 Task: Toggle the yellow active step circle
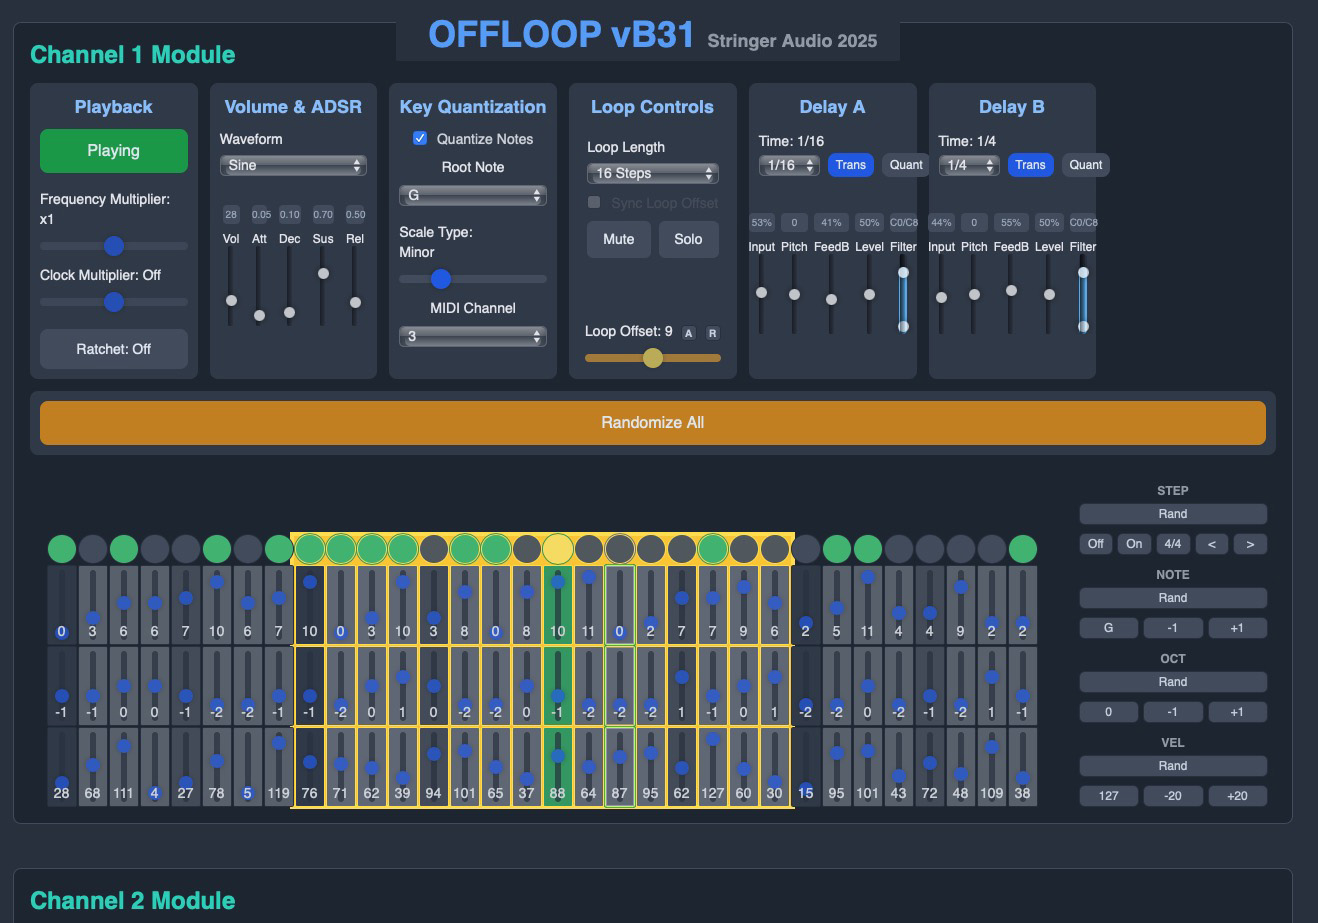click(x=557, y=549)
